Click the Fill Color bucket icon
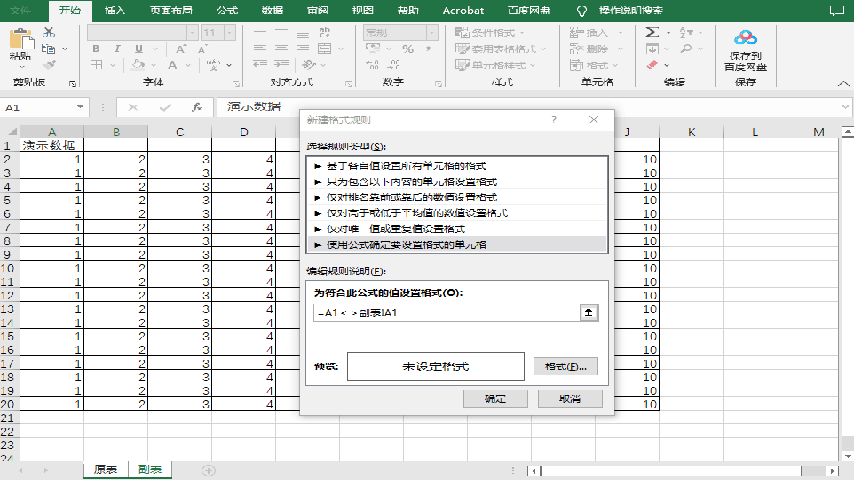Viewport: 854px width, 480px height. tap(138, 65)
